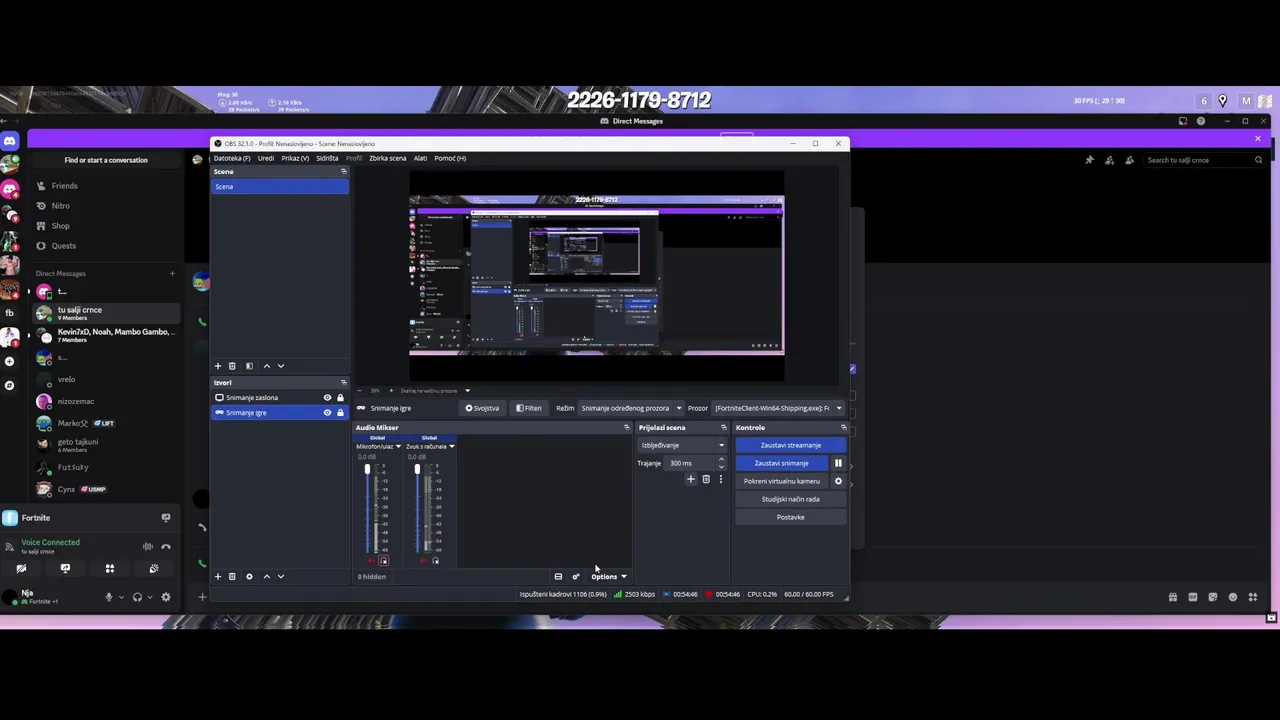1280x720 pixels.
Task: Expand Zvuk s računala channel menu arrow
Action: click(451, 446)
